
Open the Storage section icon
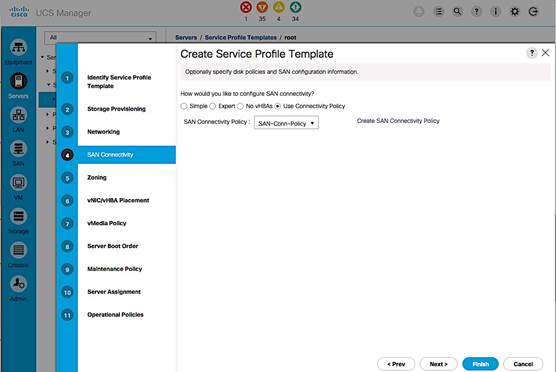click(x=18, y=216)
